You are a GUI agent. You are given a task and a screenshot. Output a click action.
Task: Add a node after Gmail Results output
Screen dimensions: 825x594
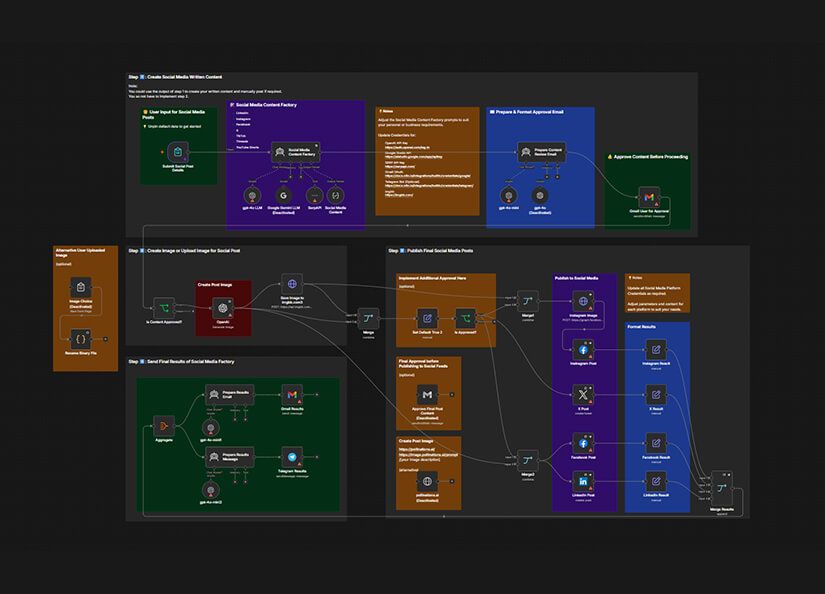tap(317, 395)
